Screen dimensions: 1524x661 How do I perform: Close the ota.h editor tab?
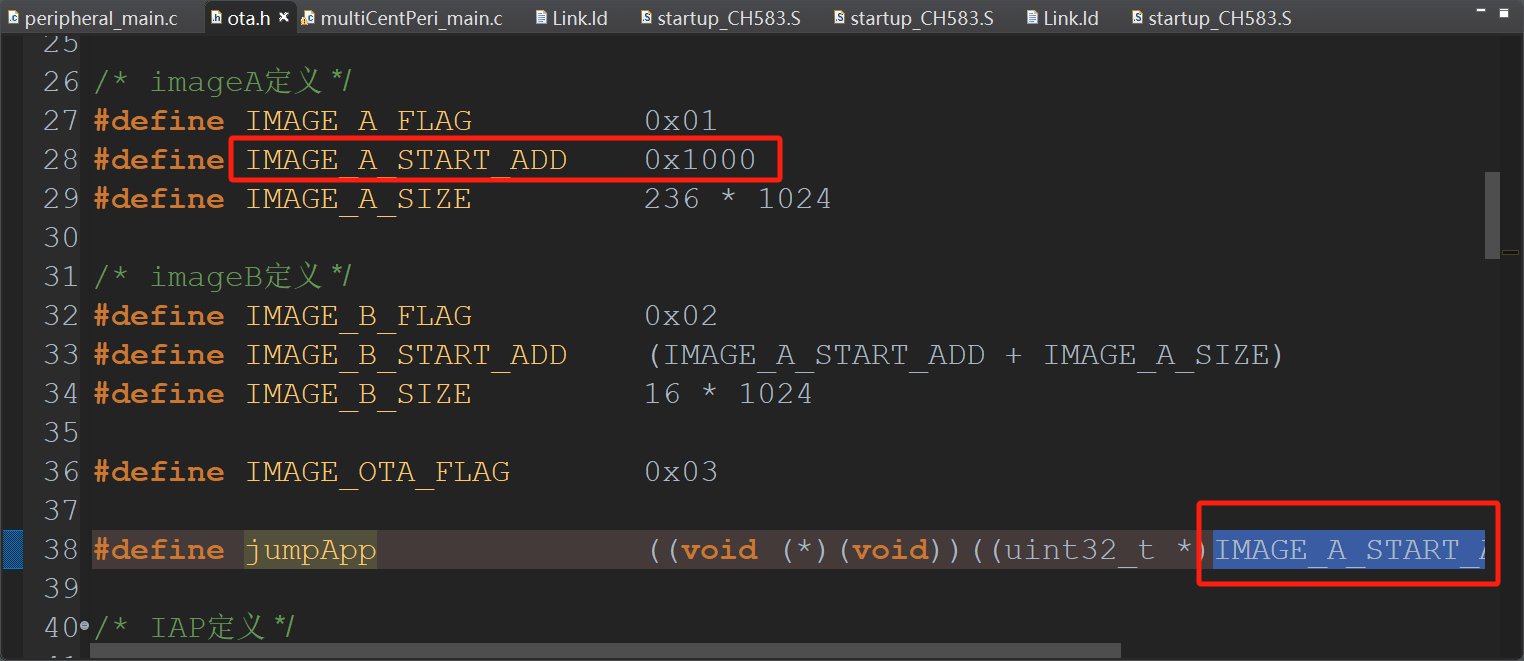pyautogui.click(x=283, y=18)
